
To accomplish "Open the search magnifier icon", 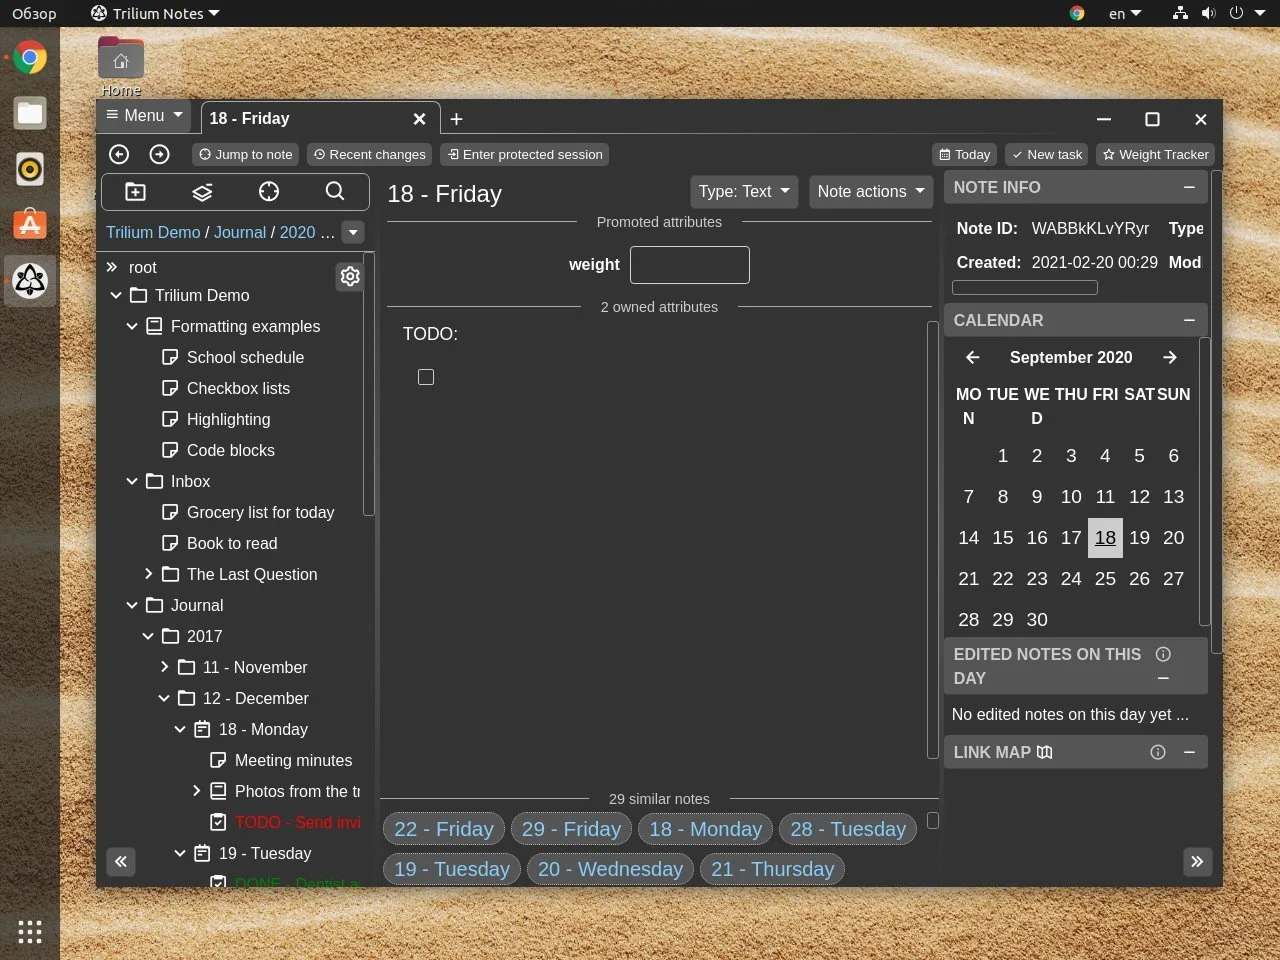I will pos(335,192).
